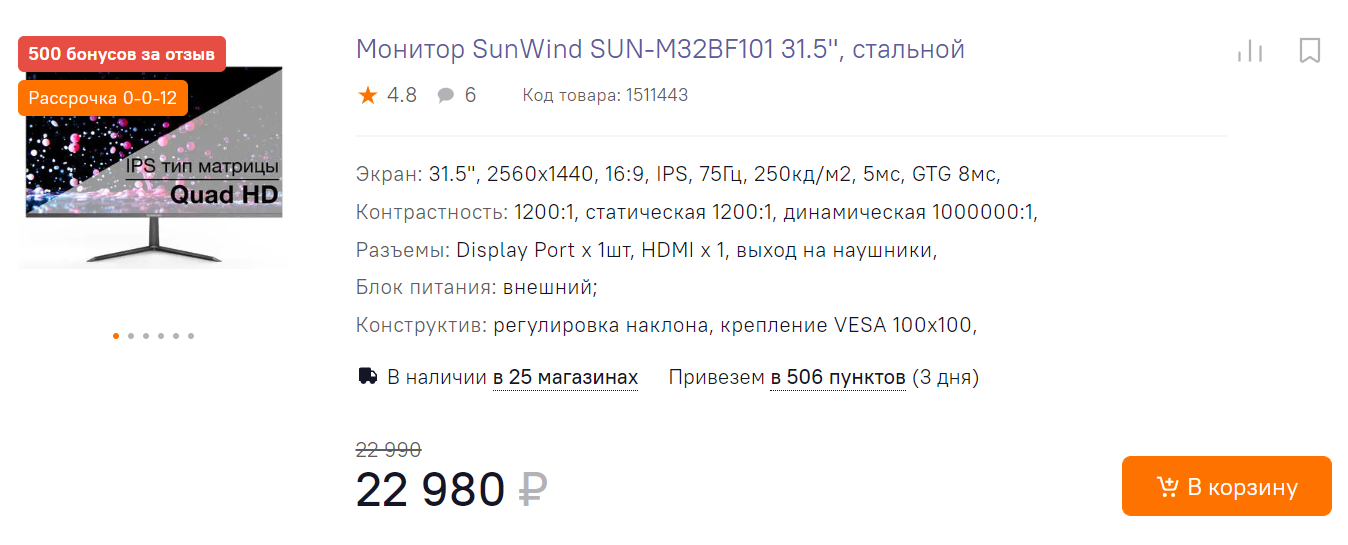
Task: Click the 500 bonus review badge
Action: tap(122, 54)
